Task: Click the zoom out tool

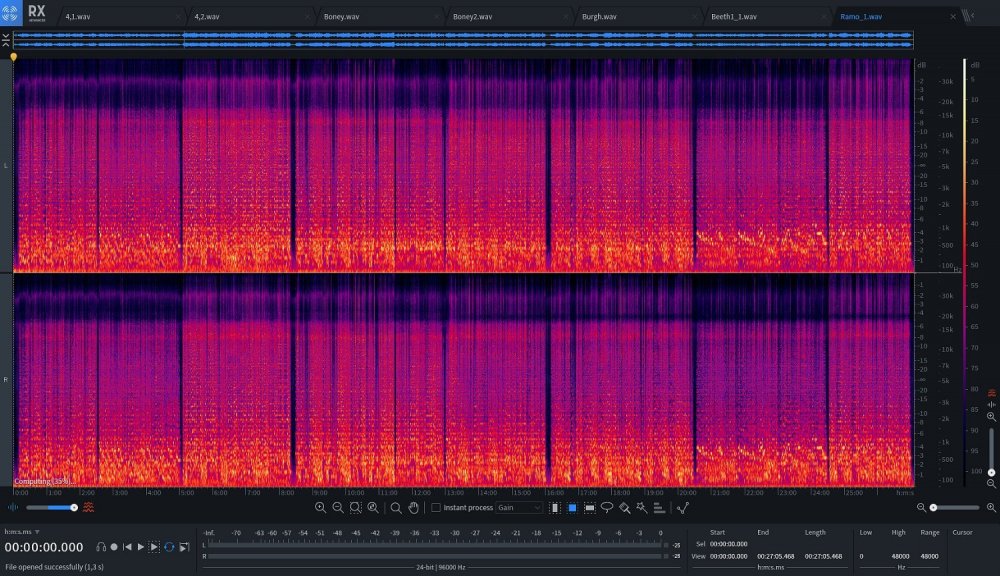Action: (x=337, y=508)
